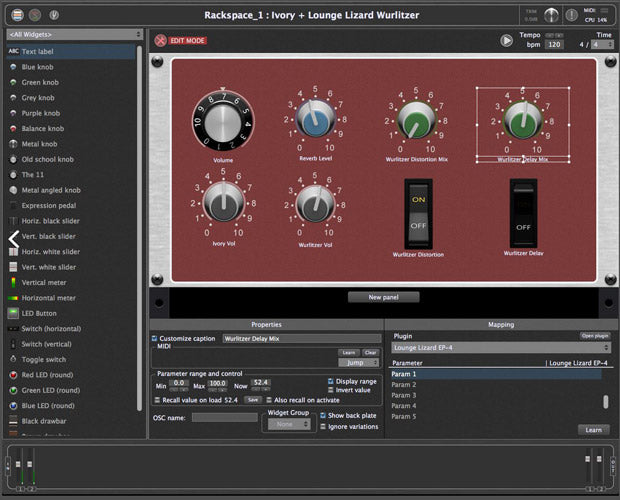The width and height of the screenshot is (620, 500).
Task: Flip the Wurlitzer Delay switch
Action: coord(523,213)
